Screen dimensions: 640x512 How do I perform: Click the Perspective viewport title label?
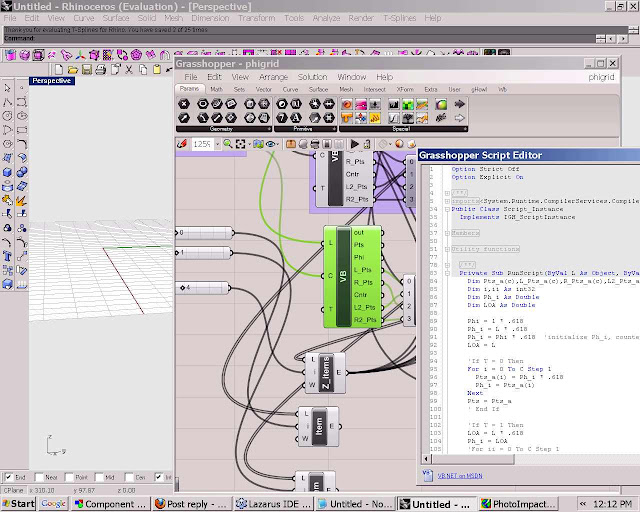(50, 81)
